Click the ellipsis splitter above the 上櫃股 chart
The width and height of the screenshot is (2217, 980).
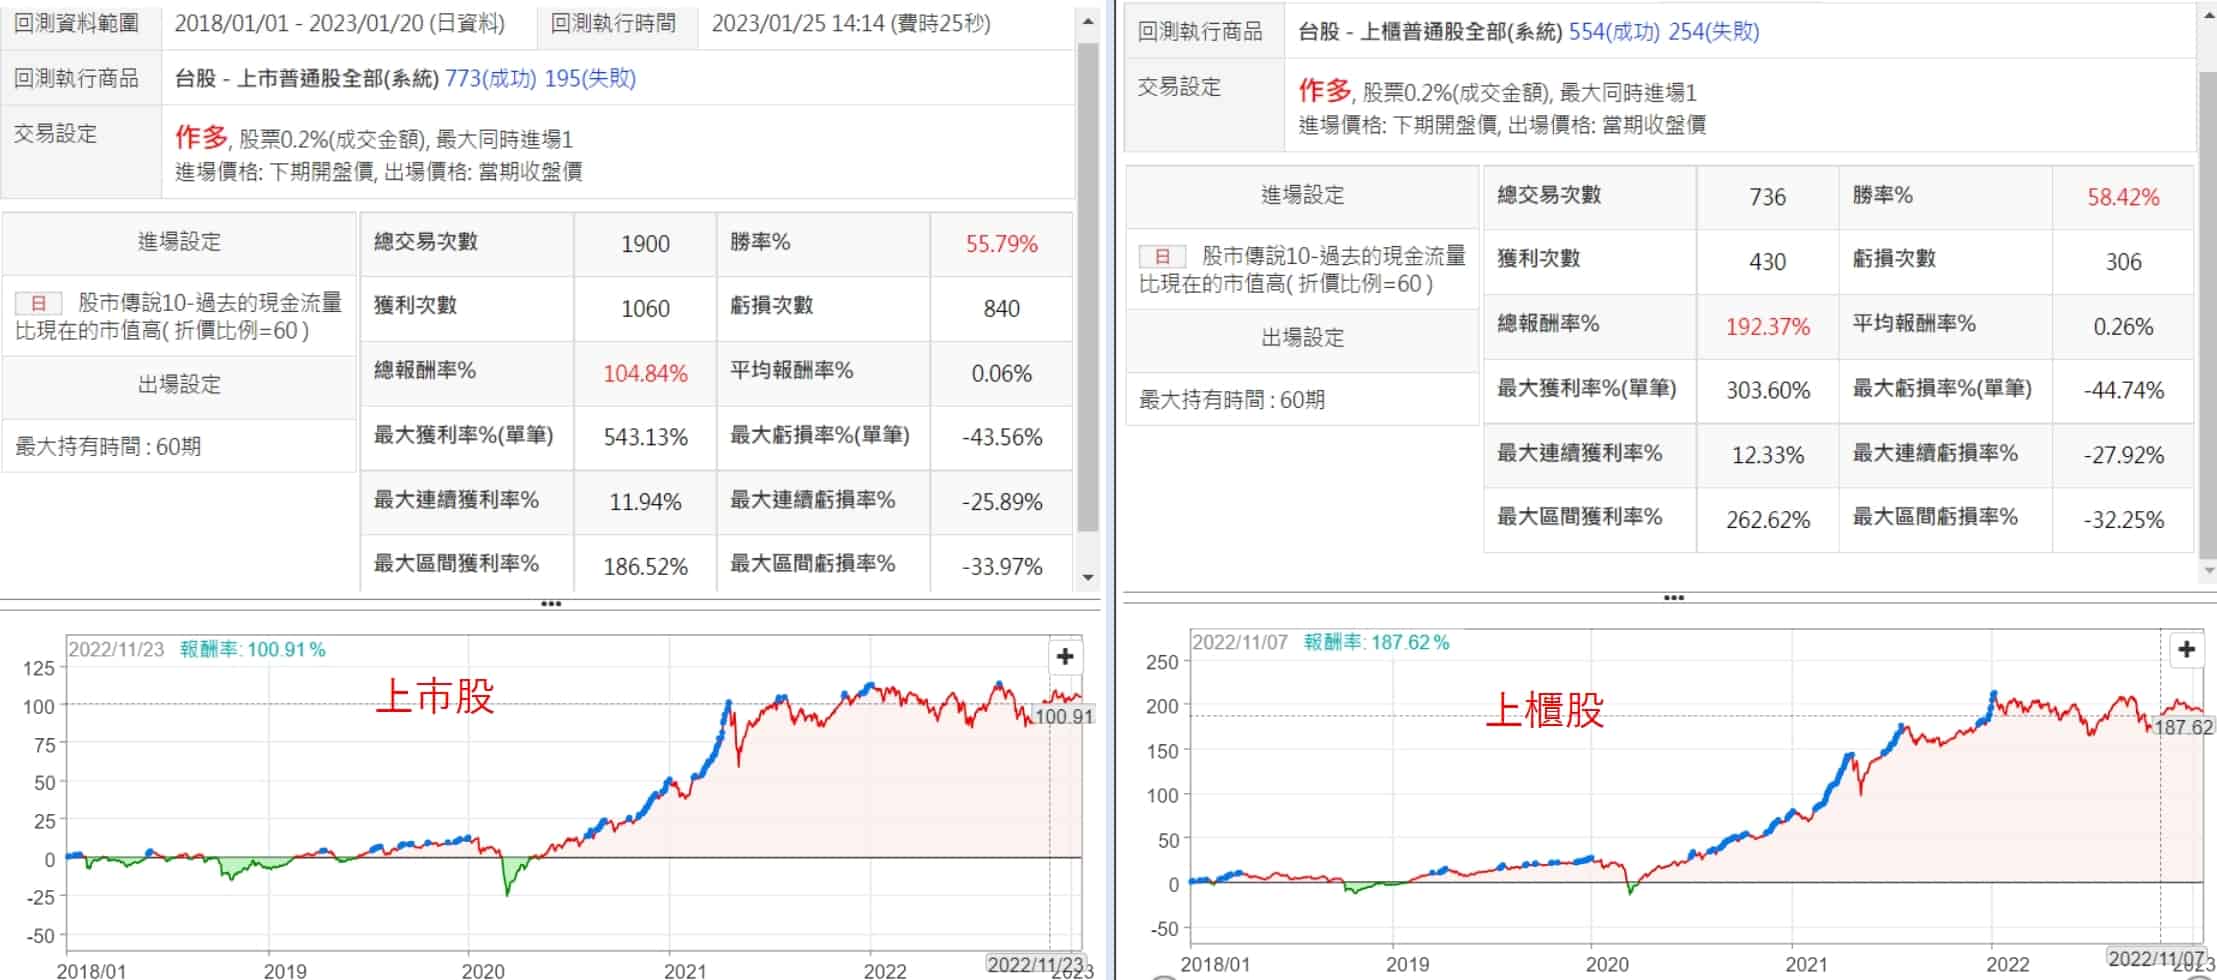click(x=1673, y=598)
